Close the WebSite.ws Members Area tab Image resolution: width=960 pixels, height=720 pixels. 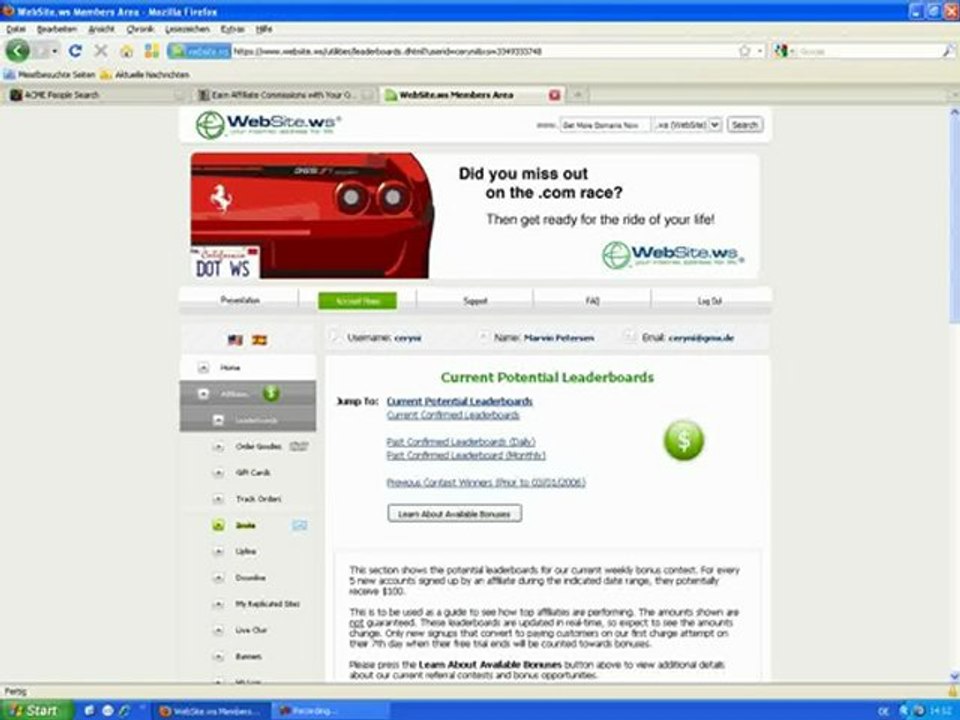pos(555,95)
